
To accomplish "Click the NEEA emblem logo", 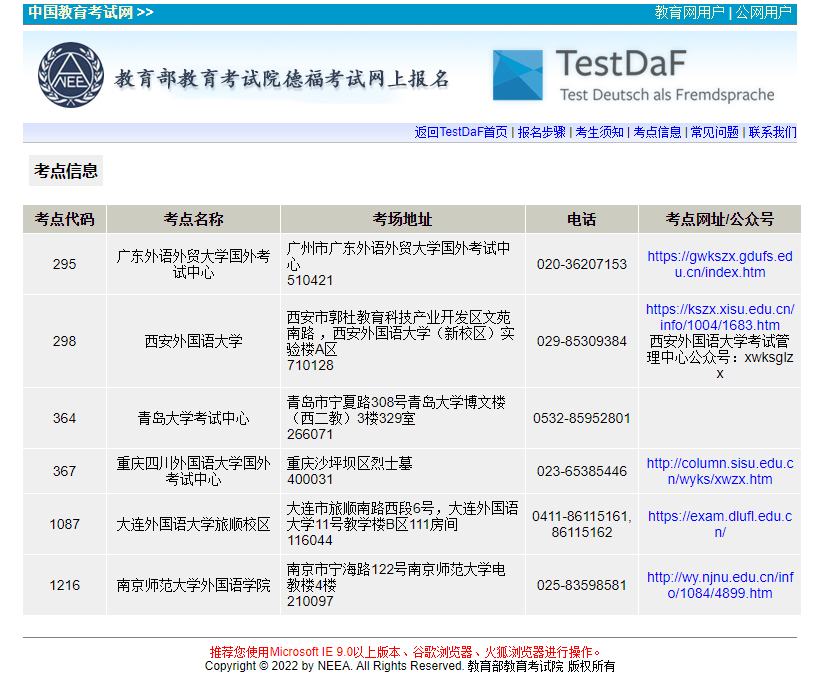I will (71, 75).
